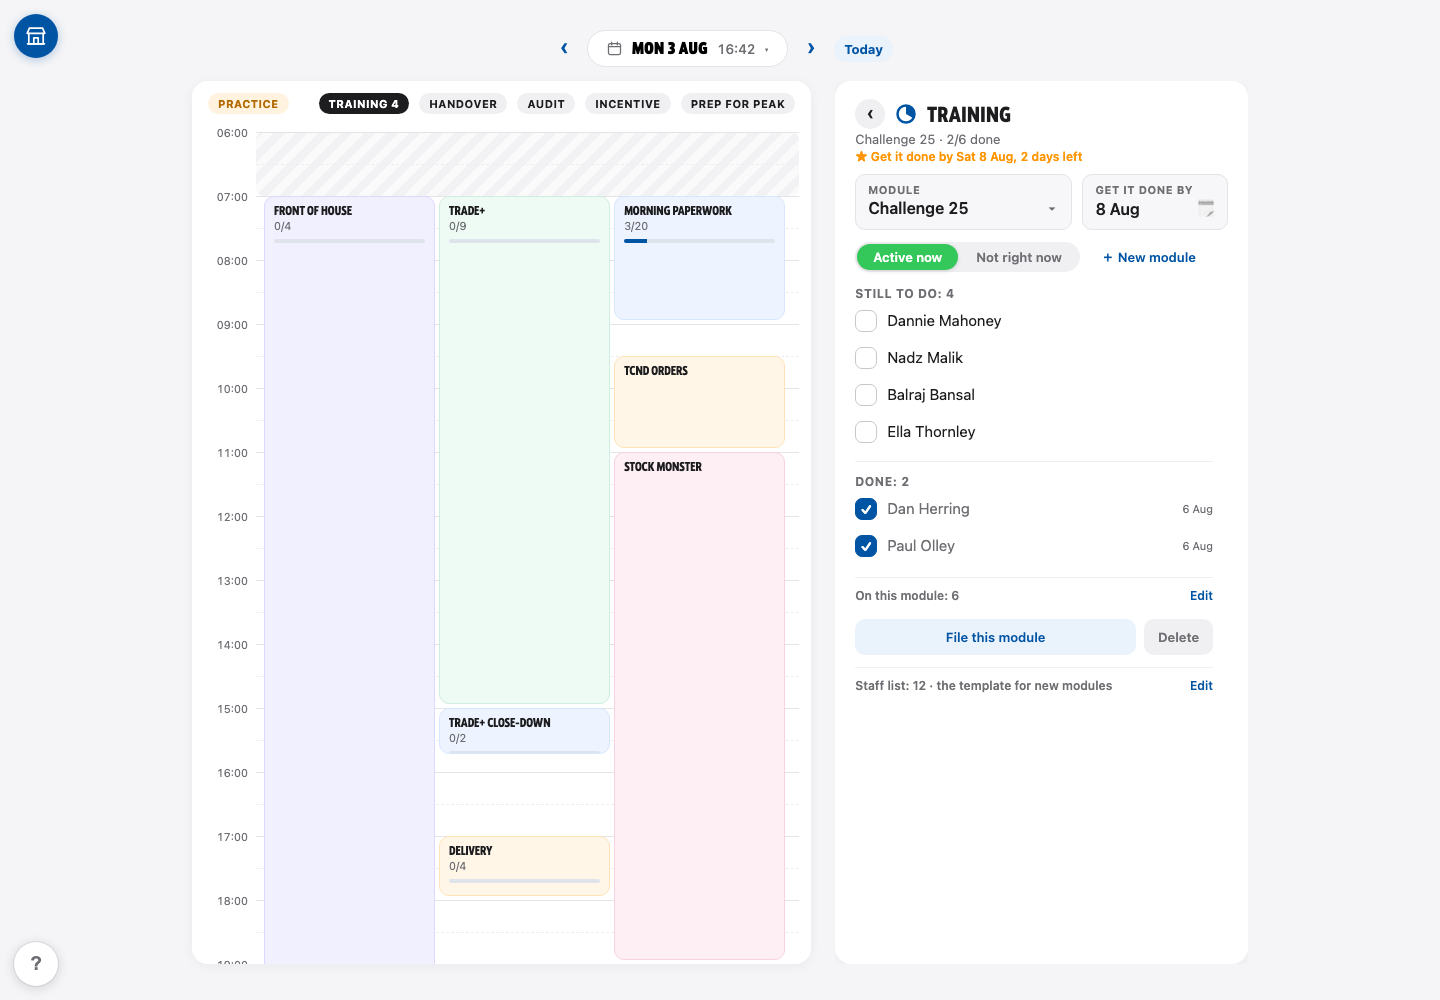1440x1000 pixels.
Task: Go to the previous day arrow
Action: point(564,48)
